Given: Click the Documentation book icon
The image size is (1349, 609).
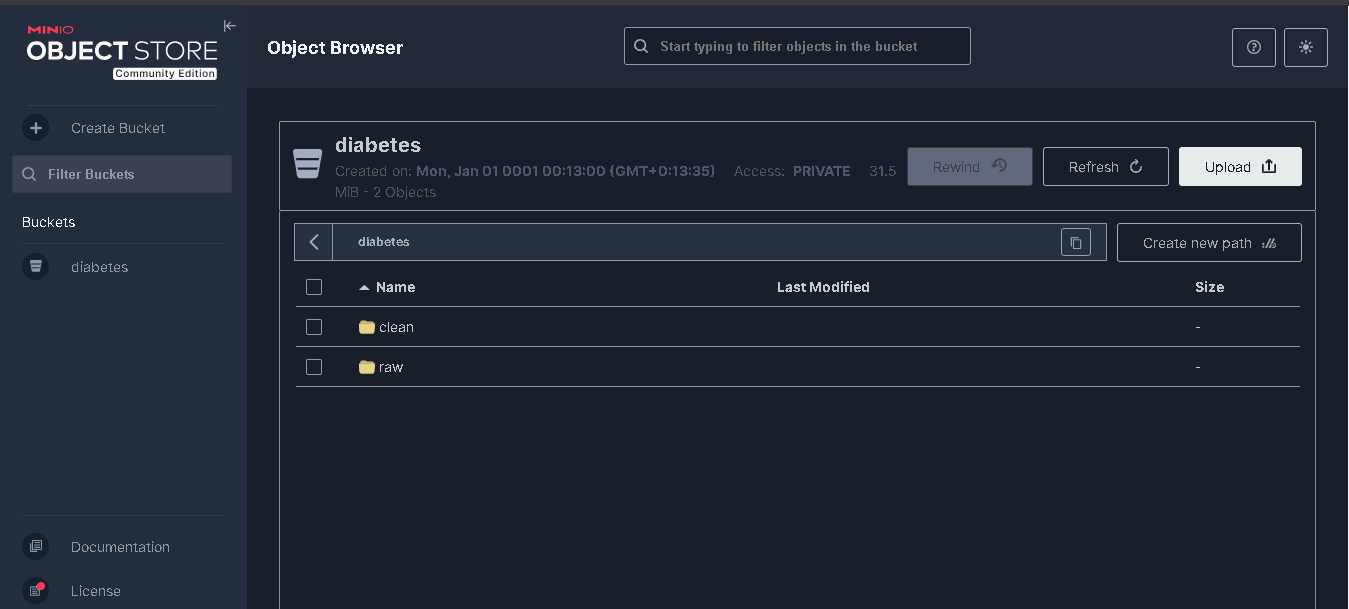Looking at the screenshot, I should 36,547.
